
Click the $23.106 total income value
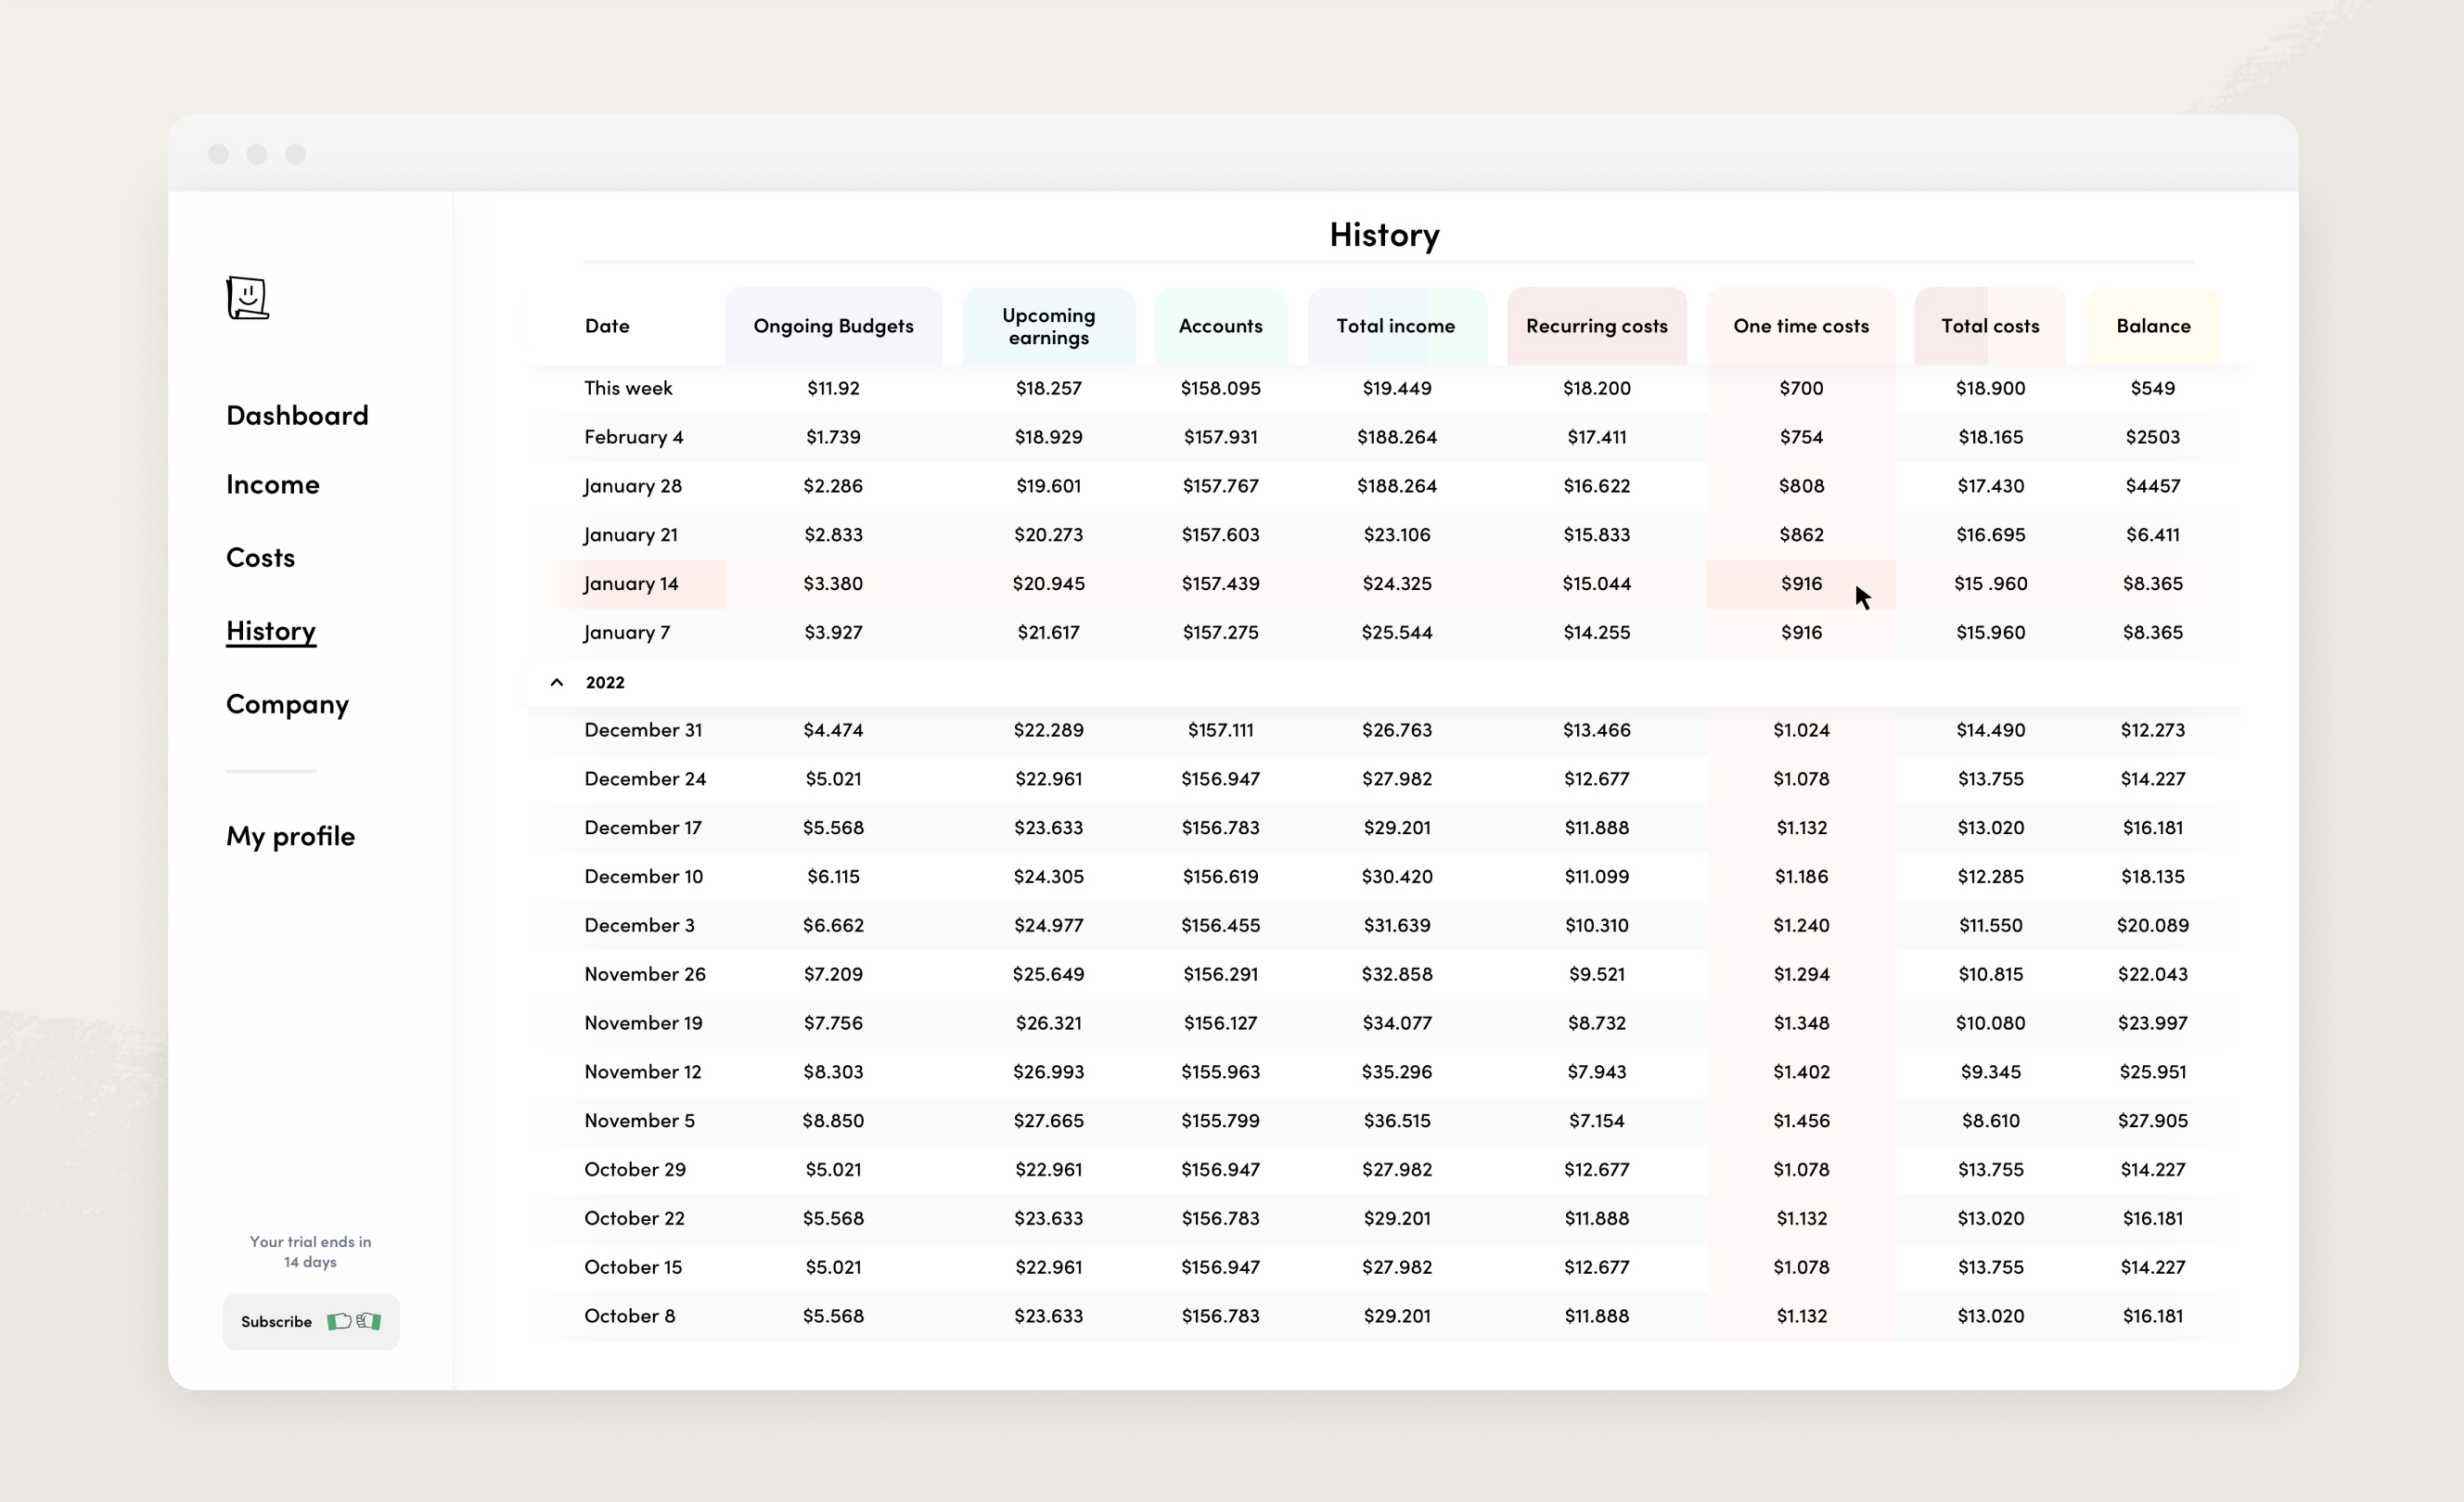click(1396, 535)
